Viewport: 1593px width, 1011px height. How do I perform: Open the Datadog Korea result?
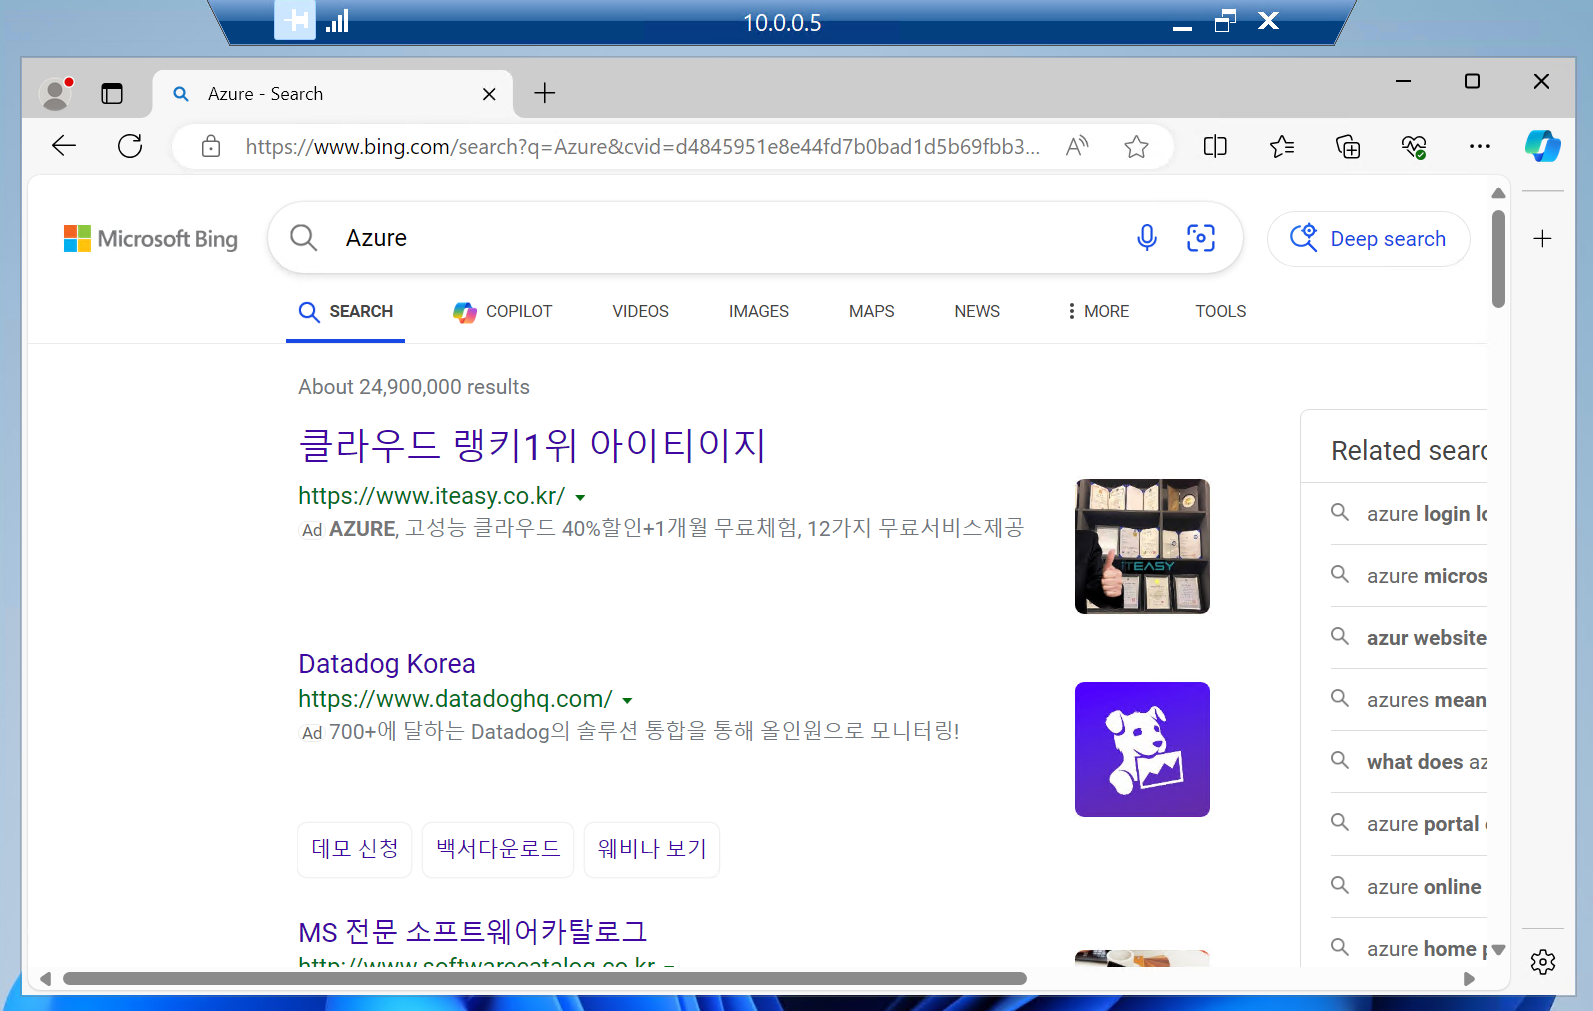click(x=387, y=663)
